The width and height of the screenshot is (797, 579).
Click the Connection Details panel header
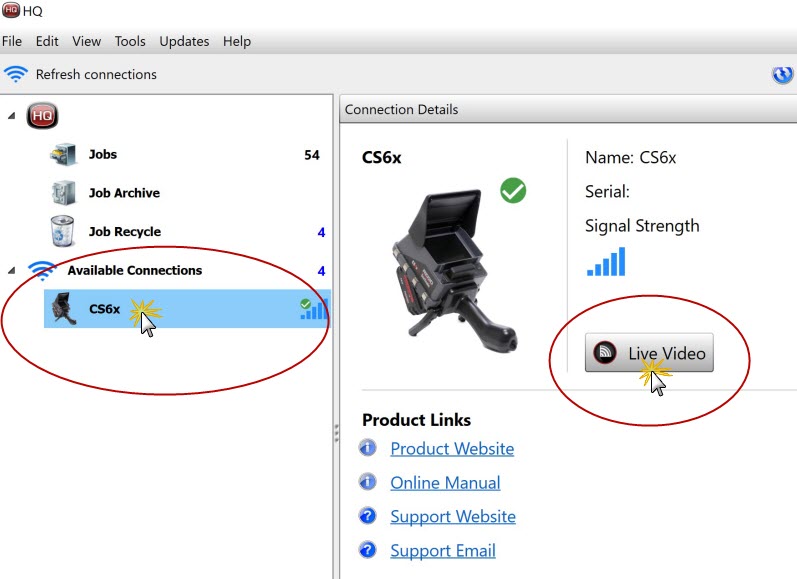tap(568, 109)
